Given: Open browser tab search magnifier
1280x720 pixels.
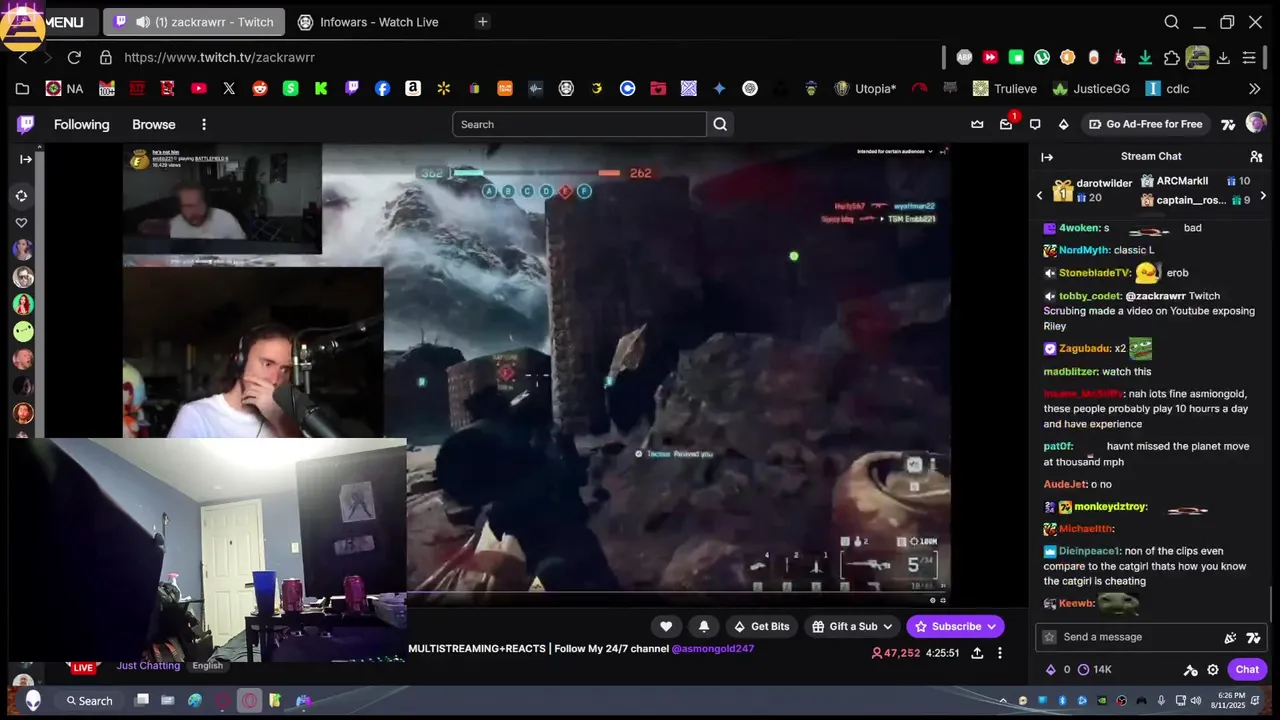Looking at the screenshot, I should pos(1172,22).
